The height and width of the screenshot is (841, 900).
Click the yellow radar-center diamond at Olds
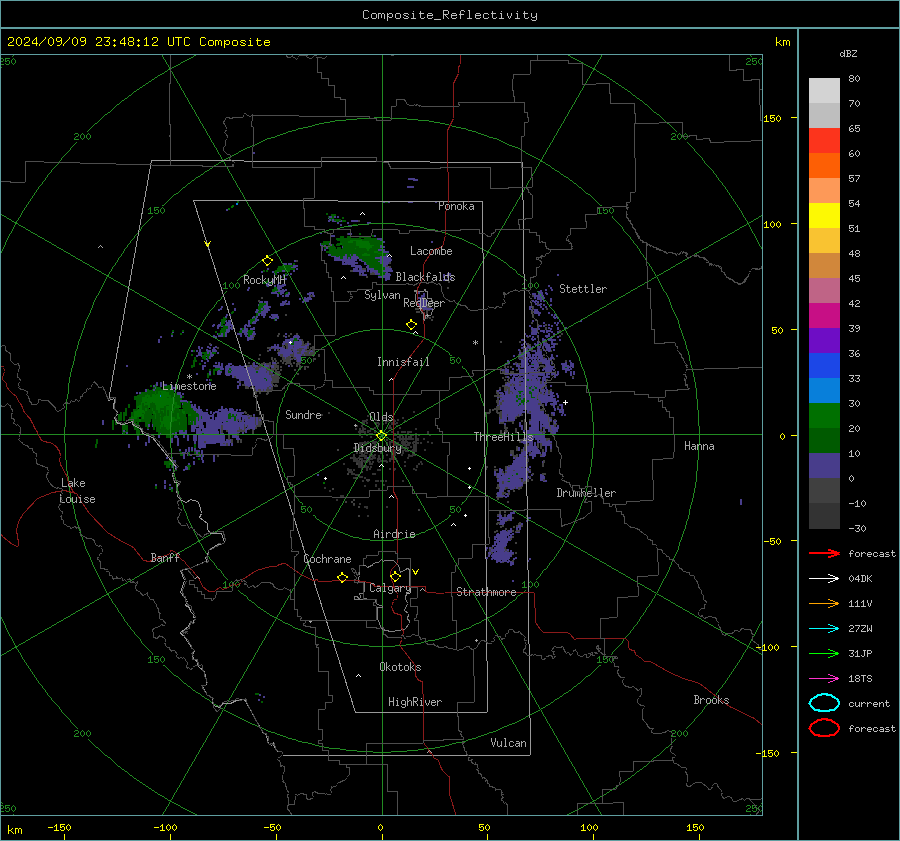(x=381, y=436)
